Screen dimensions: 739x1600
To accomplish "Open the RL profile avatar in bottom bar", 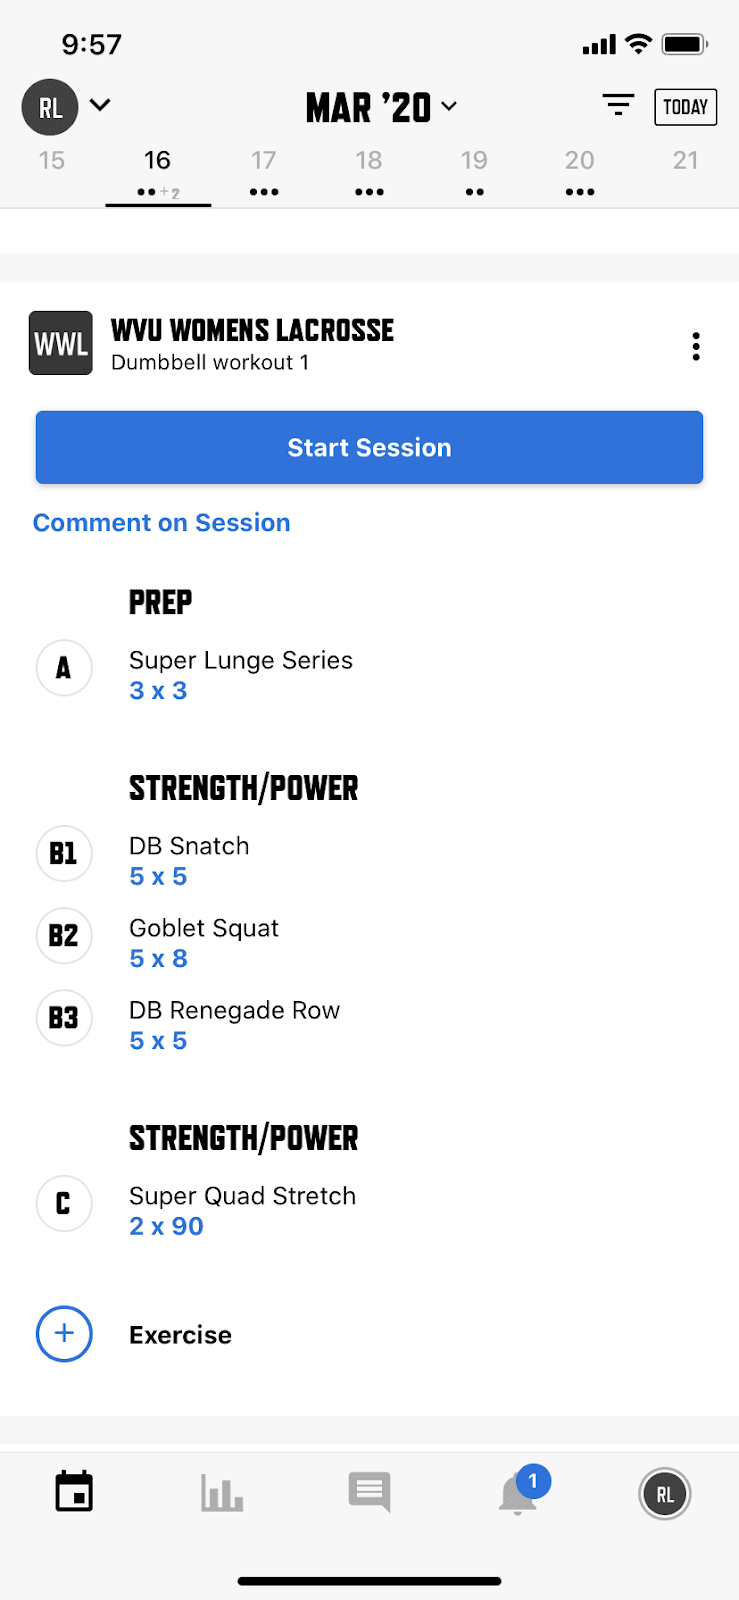I will [665, 1494].
